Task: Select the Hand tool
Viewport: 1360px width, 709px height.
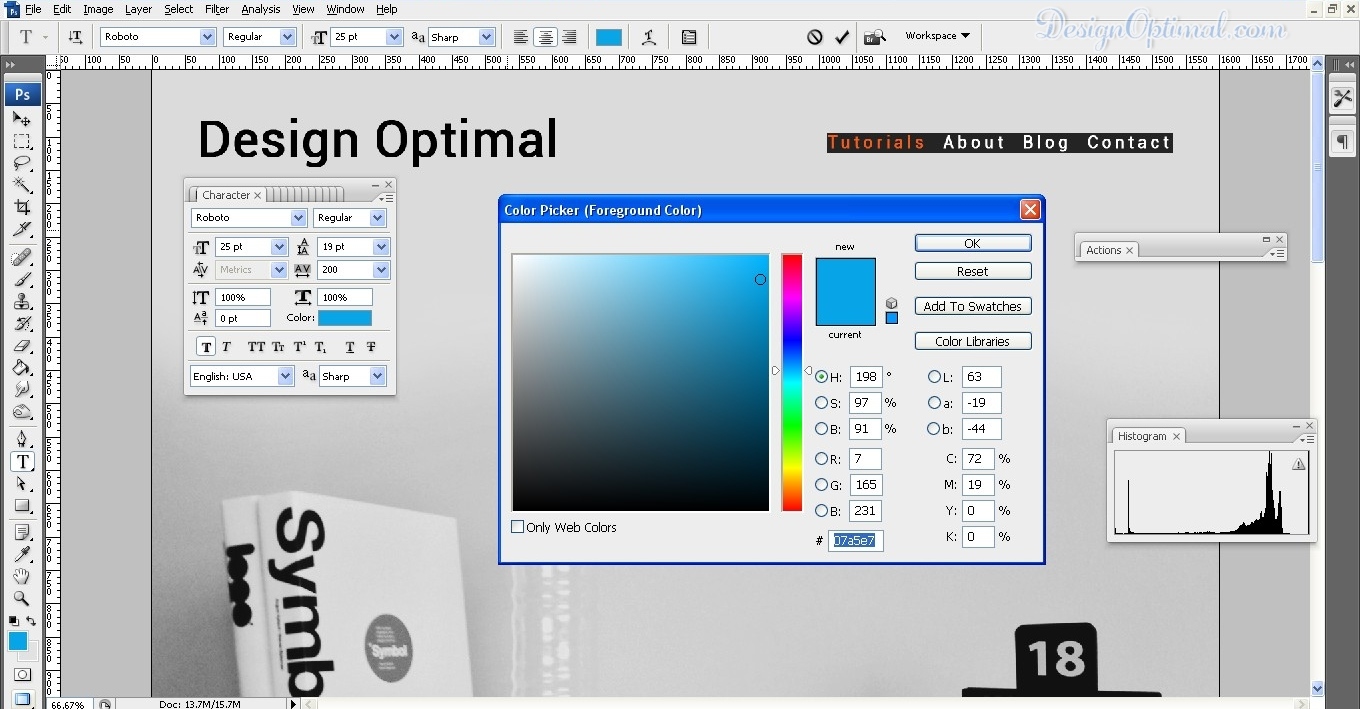Action: click(x=22, y=576)
